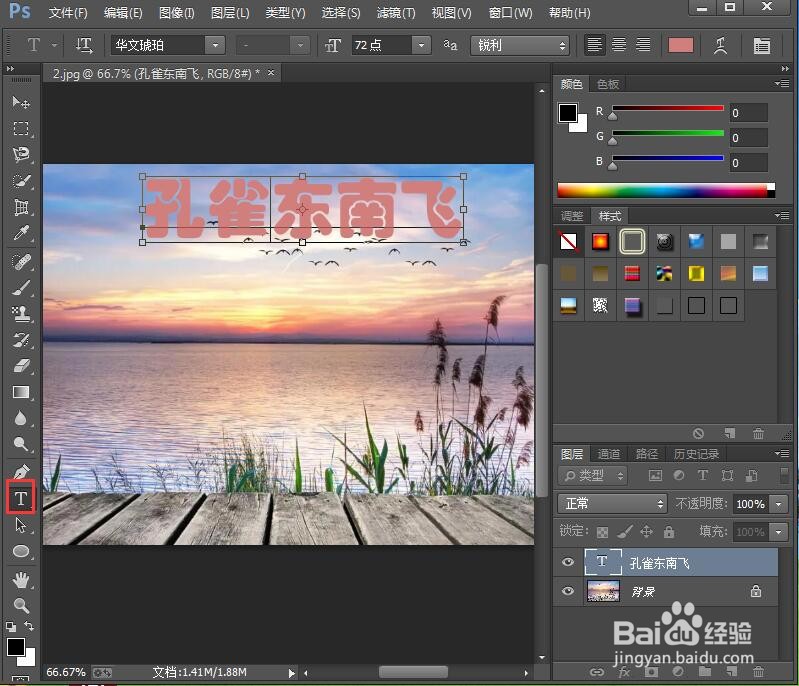Select the Zoom tool
Image resolution: width=799 pixels, height=686 pixels.
tap(20, 605)
